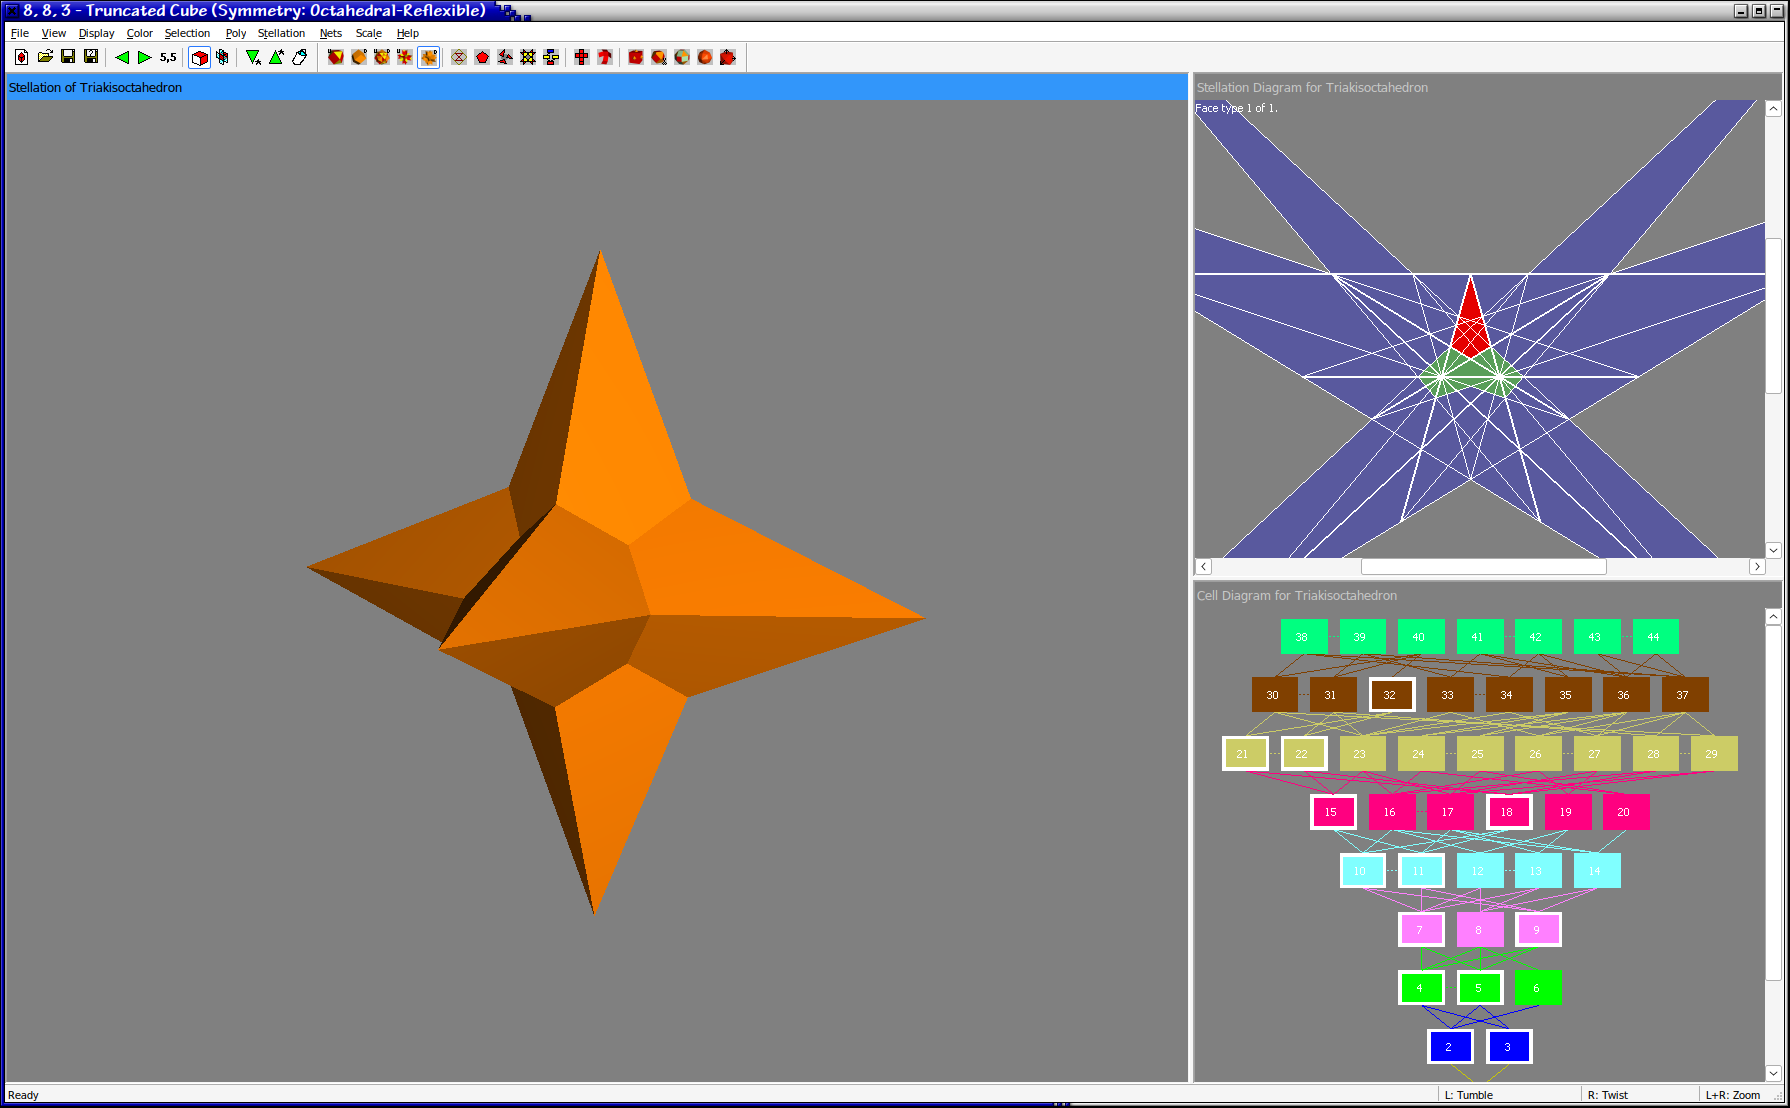Go to previous model with left green arrow
This screenshot has width=1790, height=1108.
pyautogui.click(x=122, y=57)
